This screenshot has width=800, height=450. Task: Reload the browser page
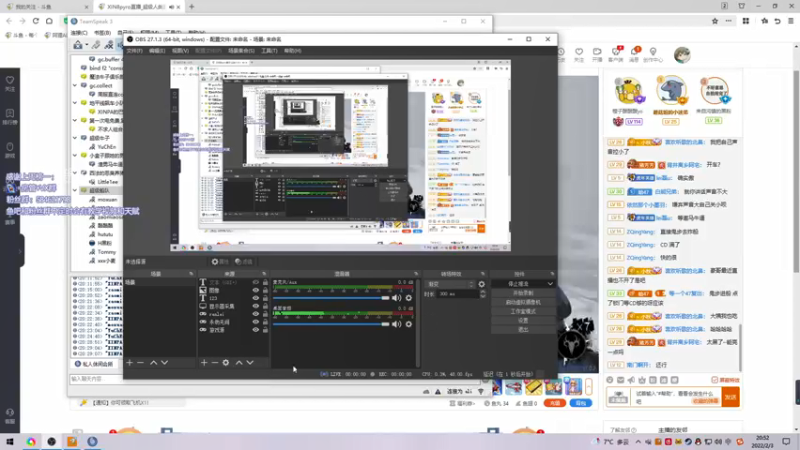pos(36,21)
